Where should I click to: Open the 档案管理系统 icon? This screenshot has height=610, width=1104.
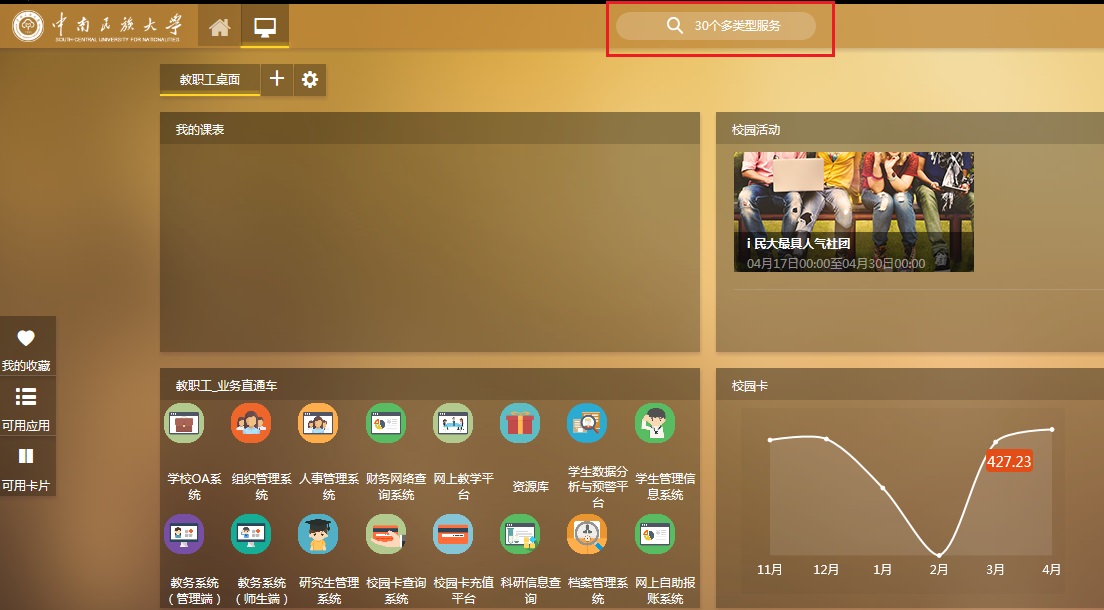pos(587,535)
